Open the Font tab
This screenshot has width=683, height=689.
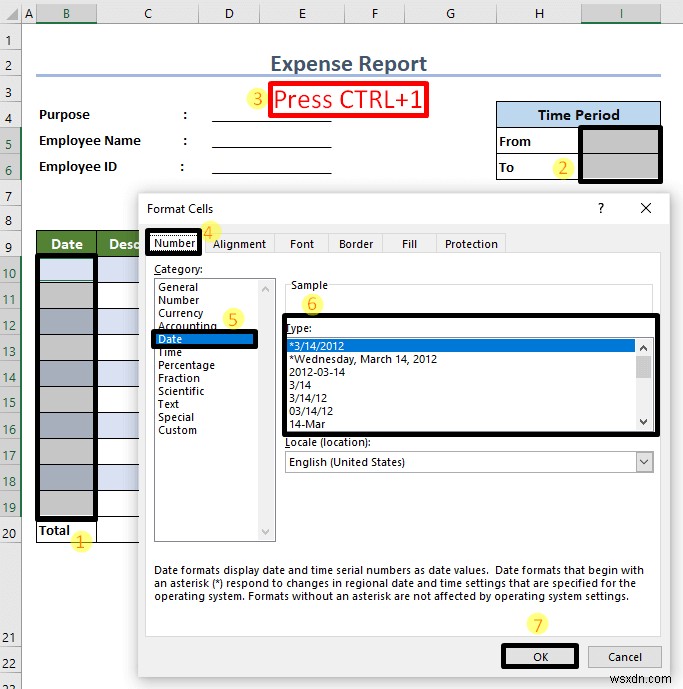click(x=302, y=244)
